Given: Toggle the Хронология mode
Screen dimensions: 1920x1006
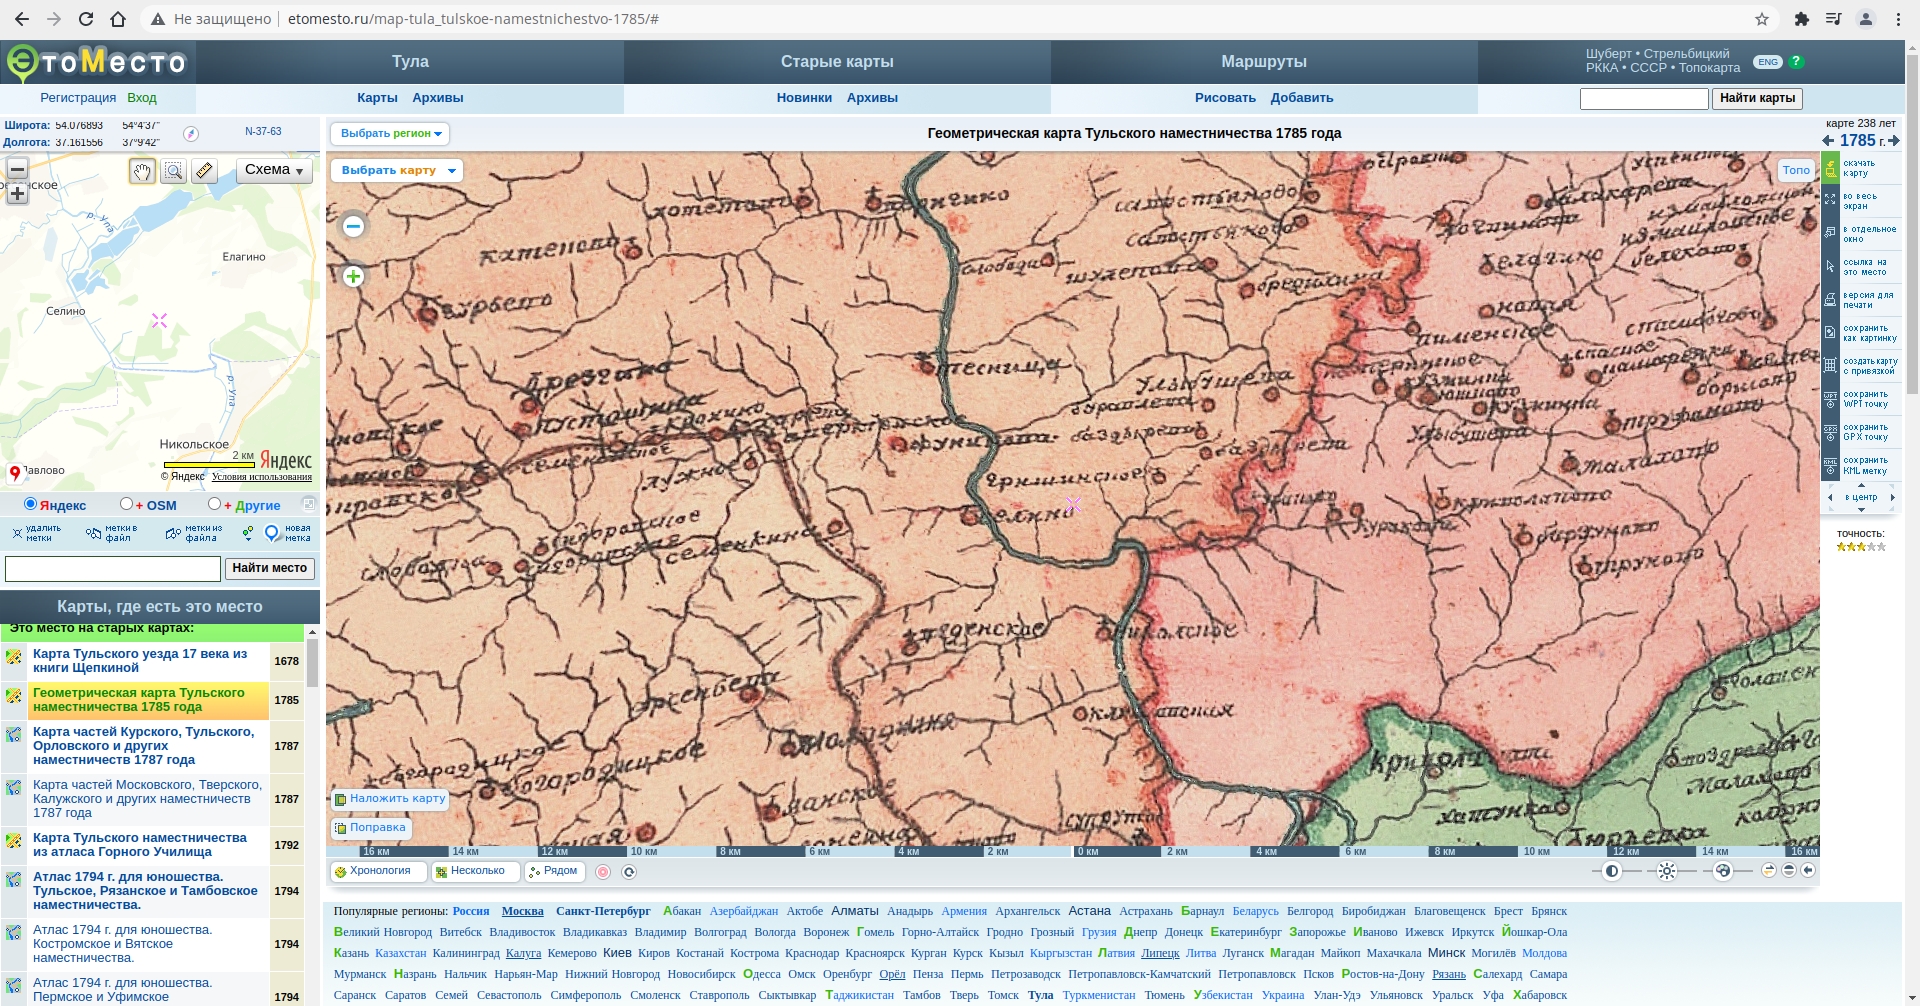Looking at the screenshot, I should click(379, 871).
